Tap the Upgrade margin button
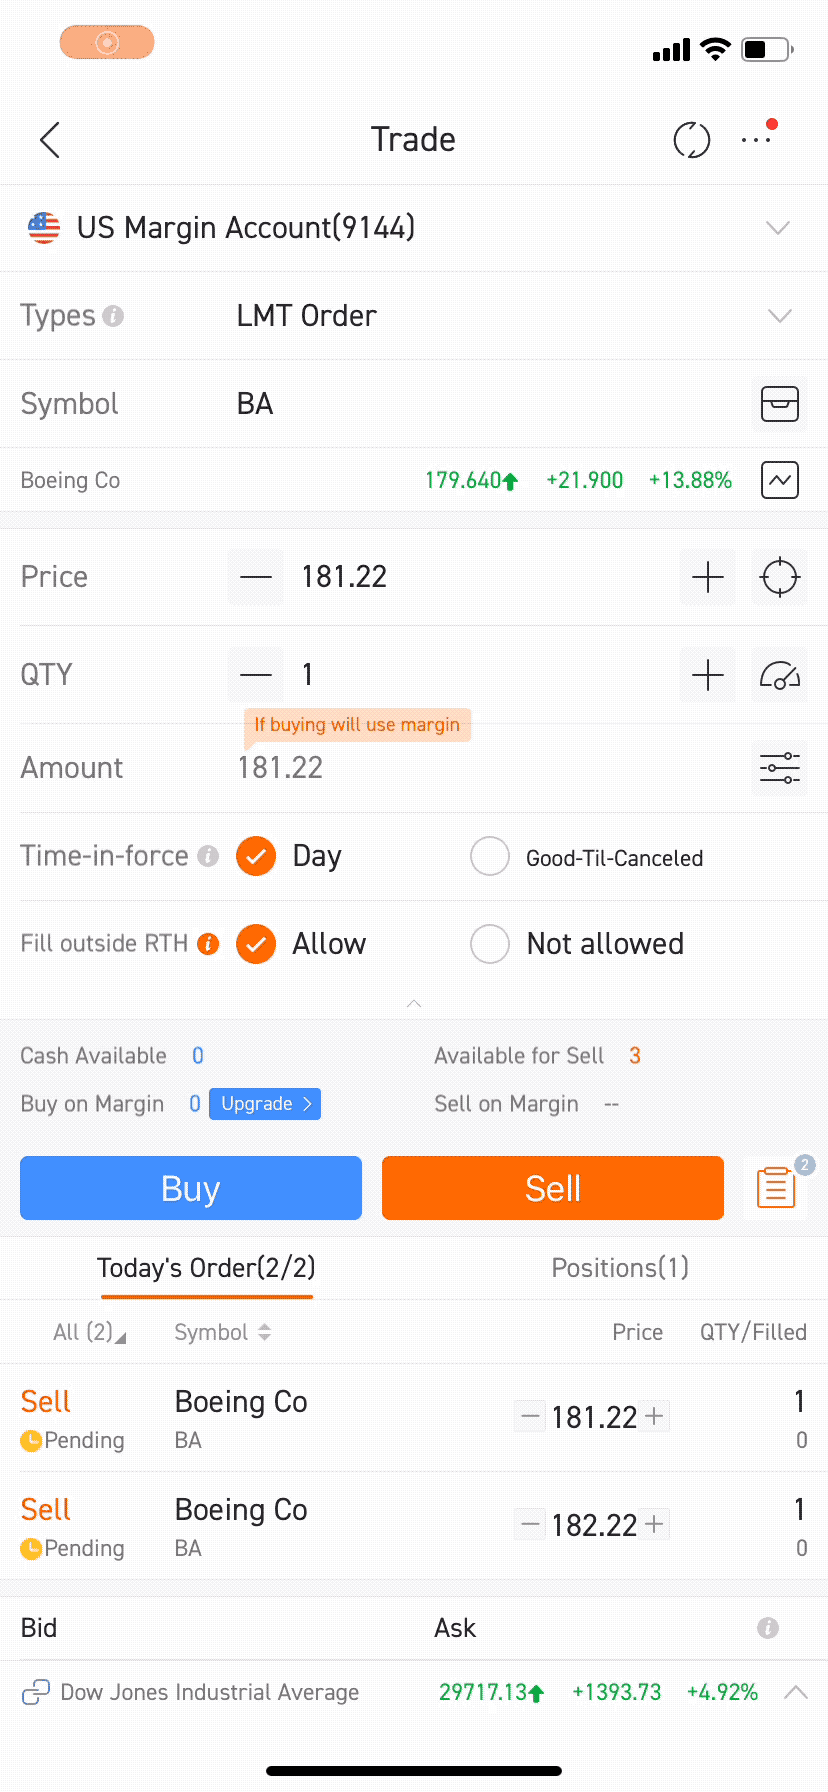The width and height of the screenshot is (828, 1792). coord(265,1104)
